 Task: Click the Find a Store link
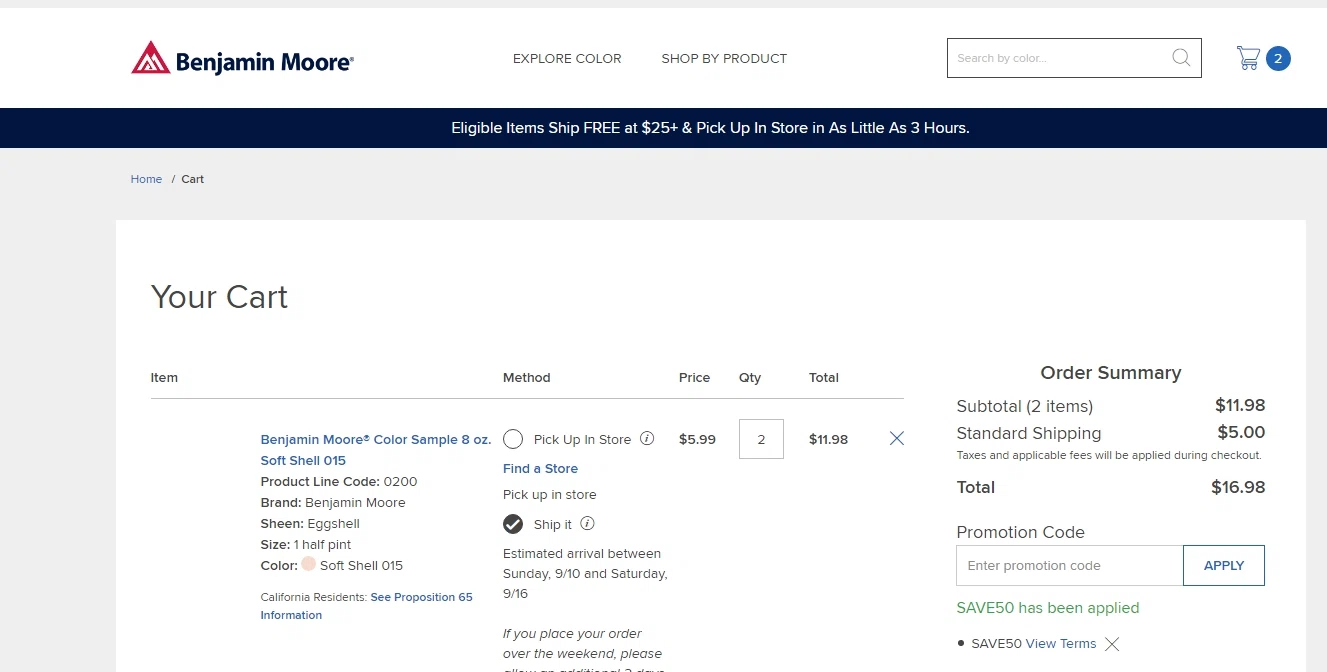540,469
